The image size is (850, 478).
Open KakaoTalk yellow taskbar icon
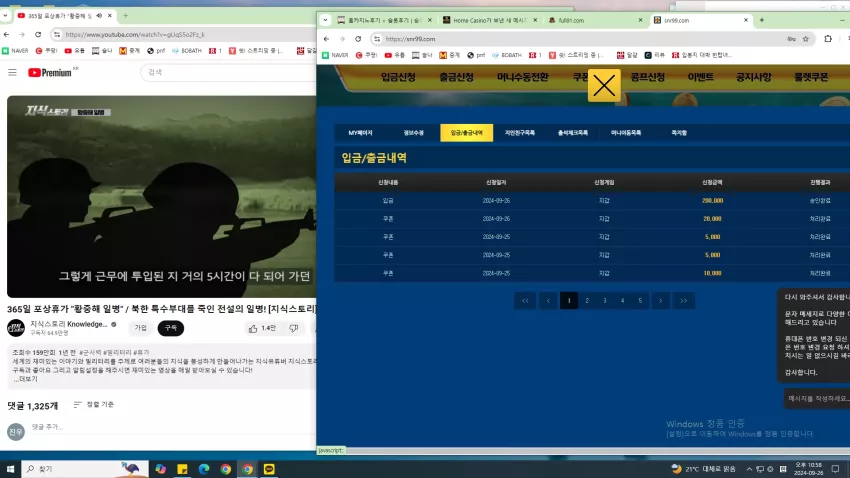(x=269, y=469)
